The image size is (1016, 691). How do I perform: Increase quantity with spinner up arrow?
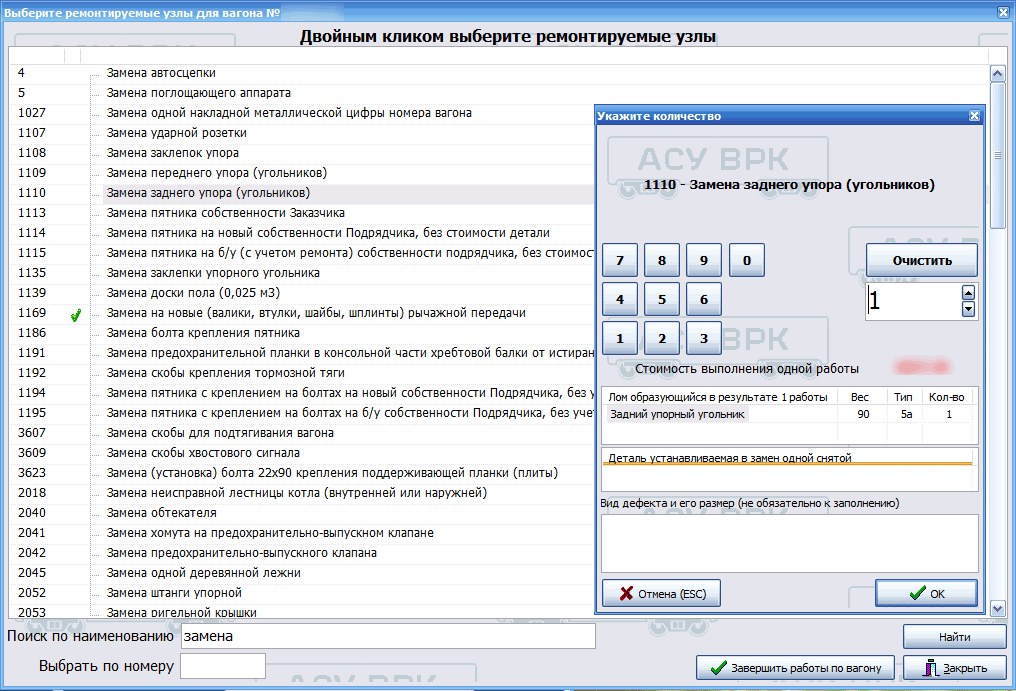click(x=968, y=292)
